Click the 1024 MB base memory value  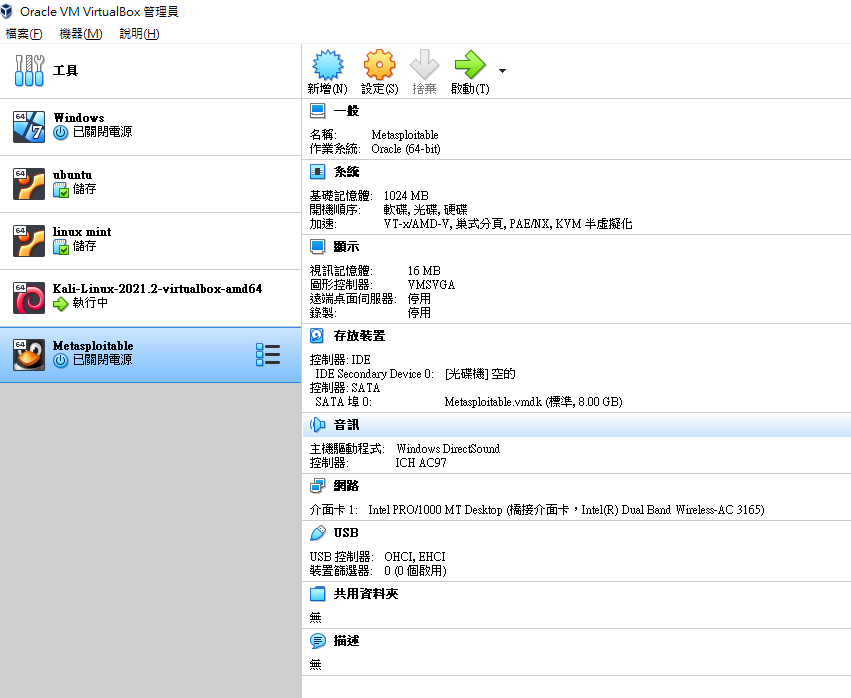[x=406, y=195]
